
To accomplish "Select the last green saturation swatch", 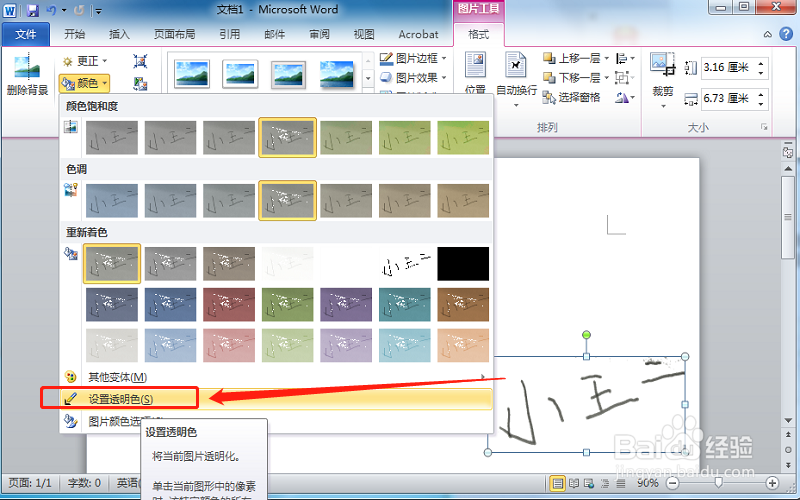I will pyautogui.click(x=463, y=137).
